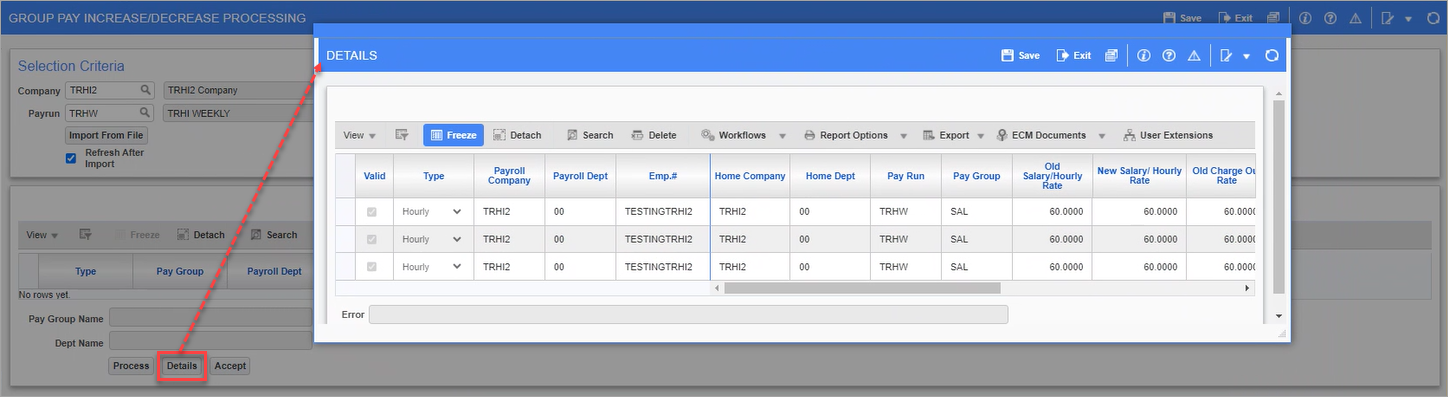
Task: Click Save in the Group Pay Increase window
Action: click(1182, 18)
